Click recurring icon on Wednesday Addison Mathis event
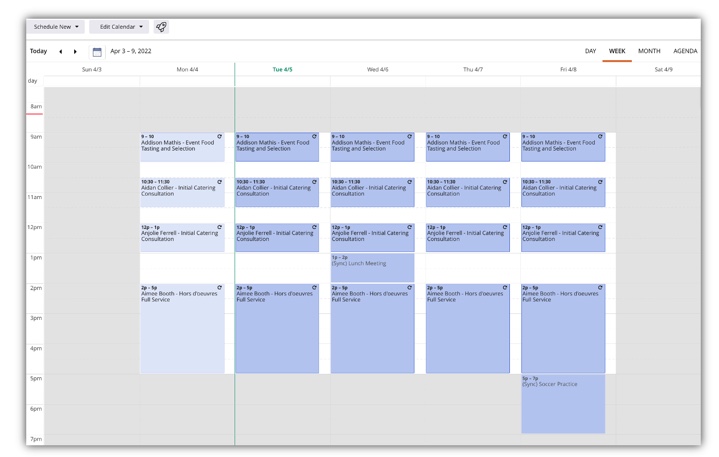Image resolution: width=719 pixels, height=457 pixels. (x=409, y=137)
